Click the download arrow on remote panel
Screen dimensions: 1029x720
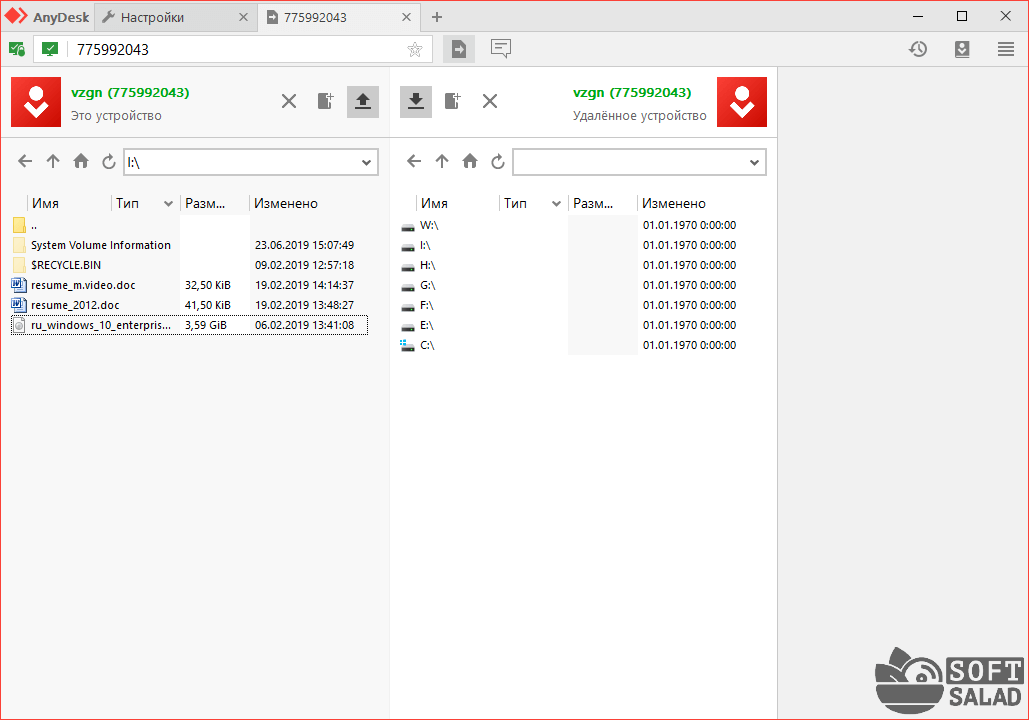pyautogui.click(x=416, y=101)
